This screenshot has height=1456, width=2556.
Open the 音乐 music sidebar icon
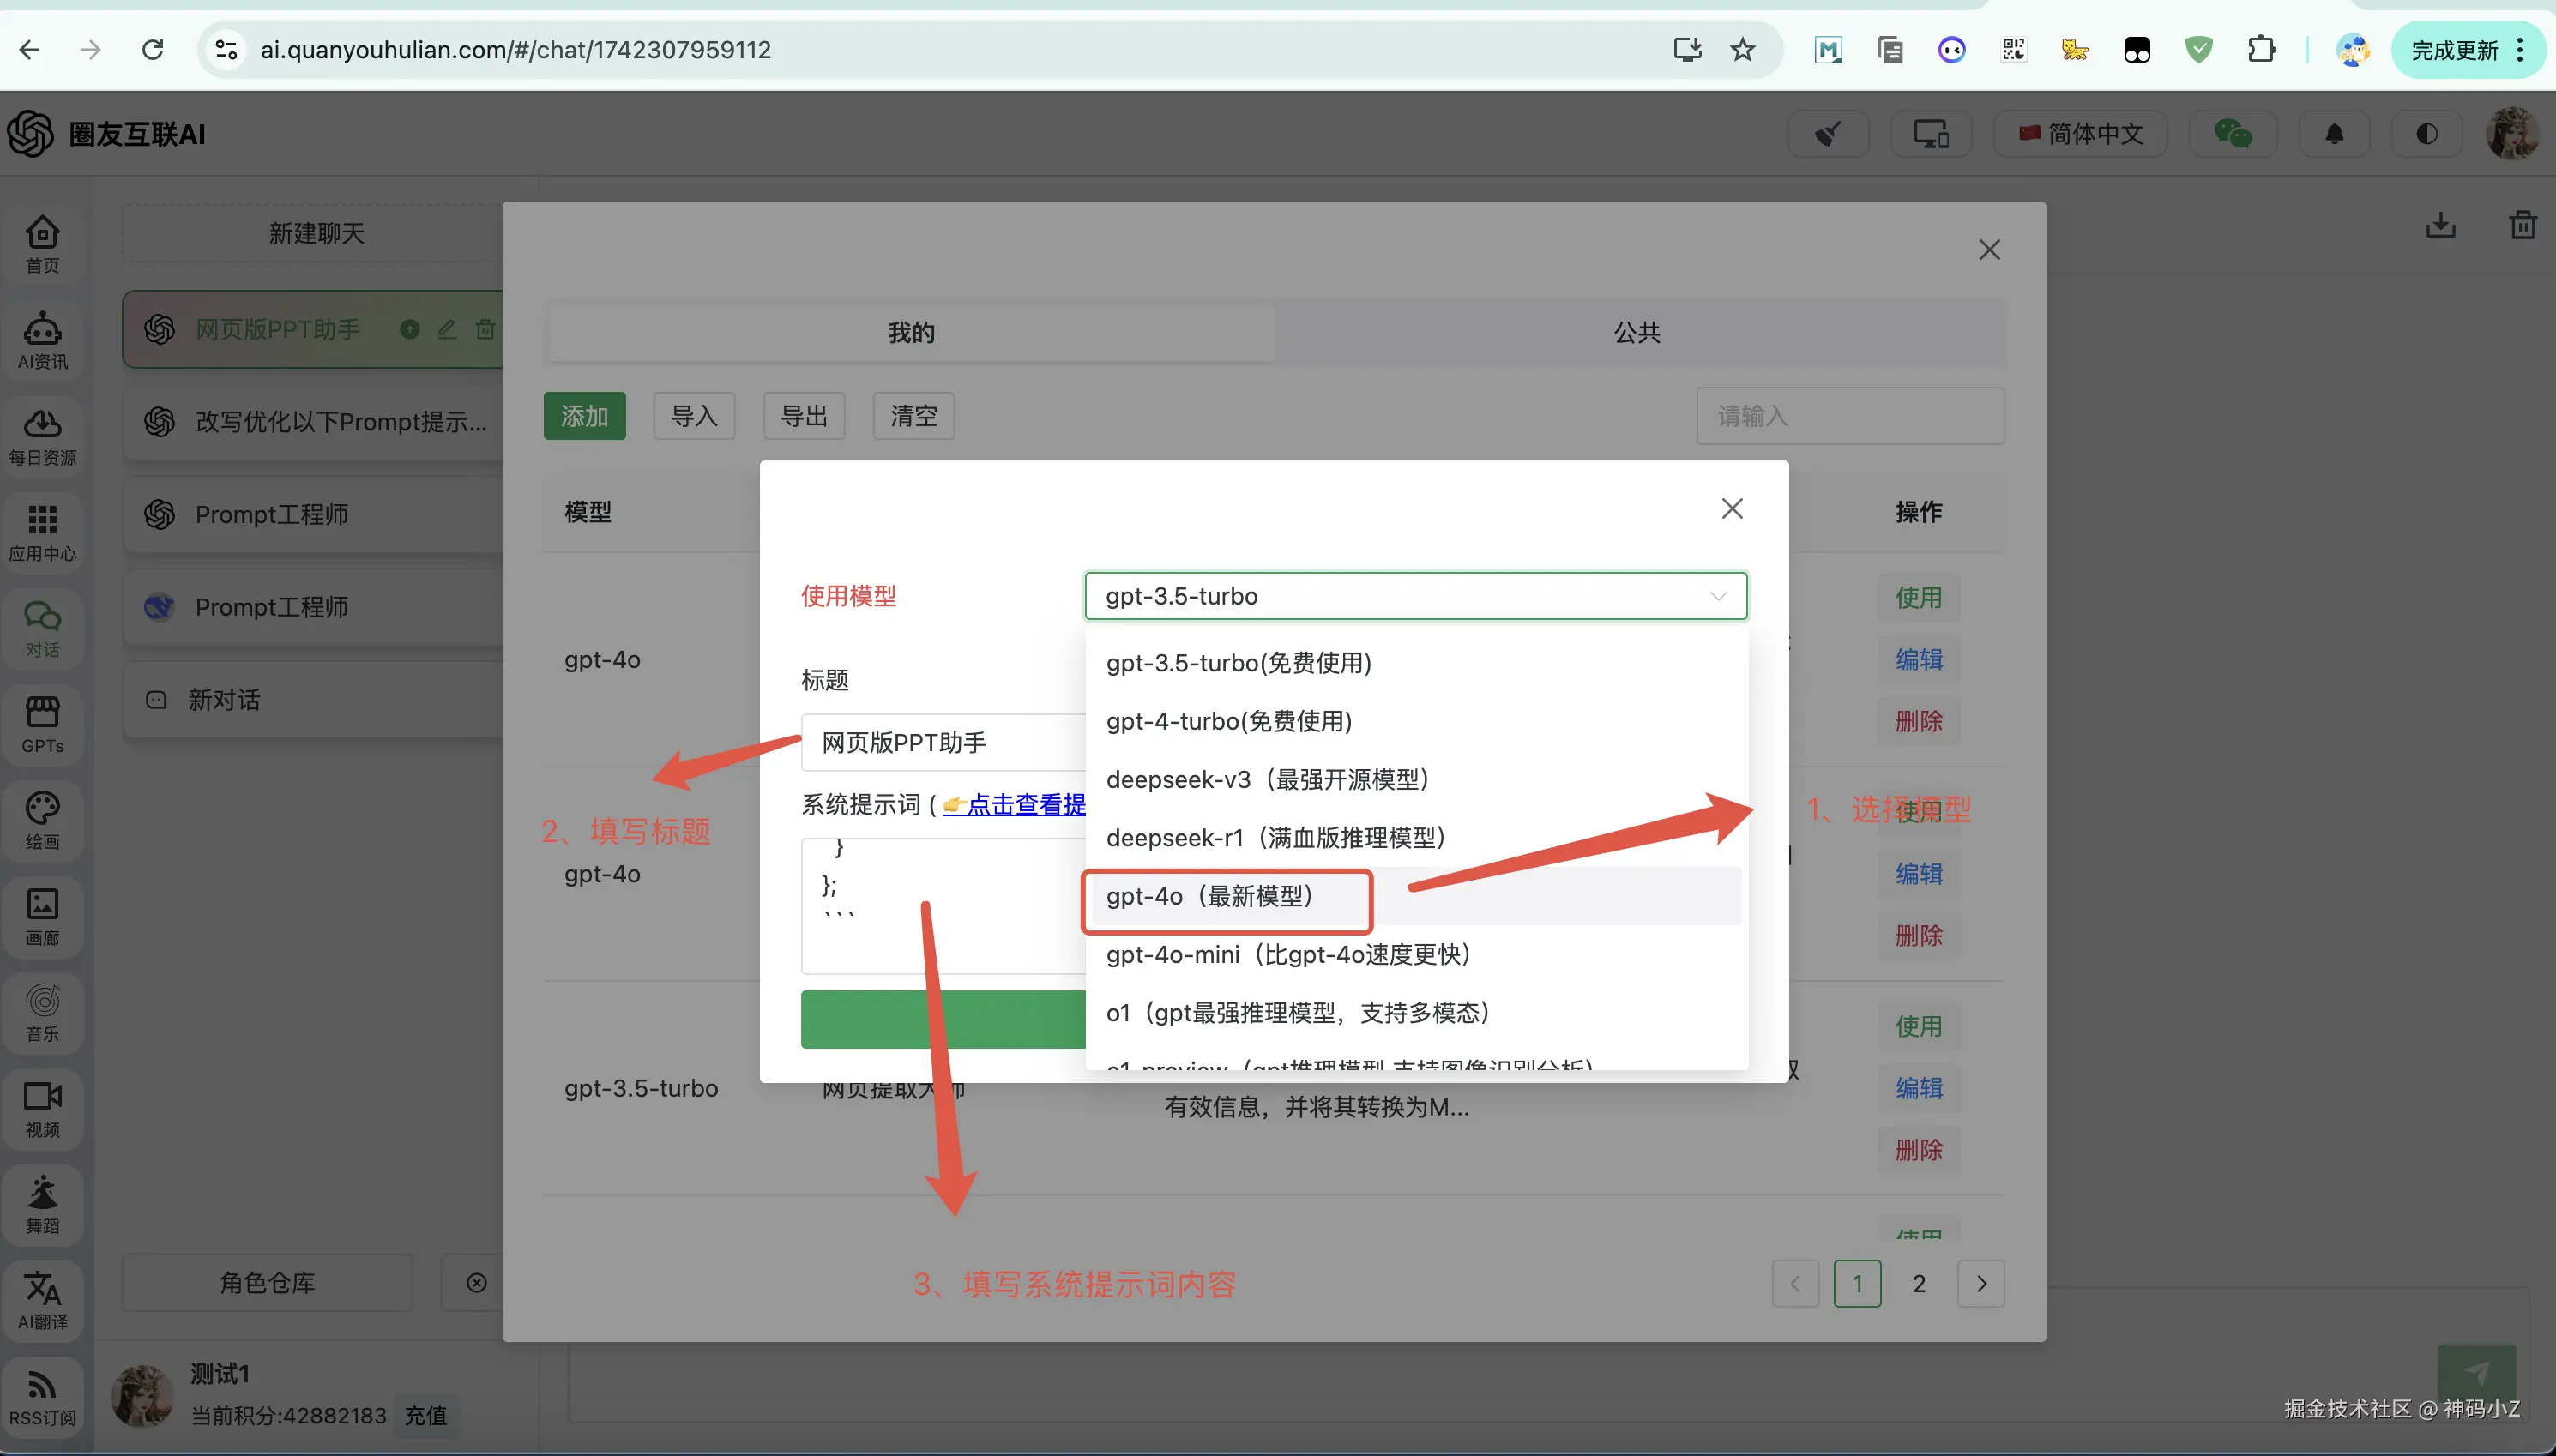pyautogui.click(x=42, y=1011)
